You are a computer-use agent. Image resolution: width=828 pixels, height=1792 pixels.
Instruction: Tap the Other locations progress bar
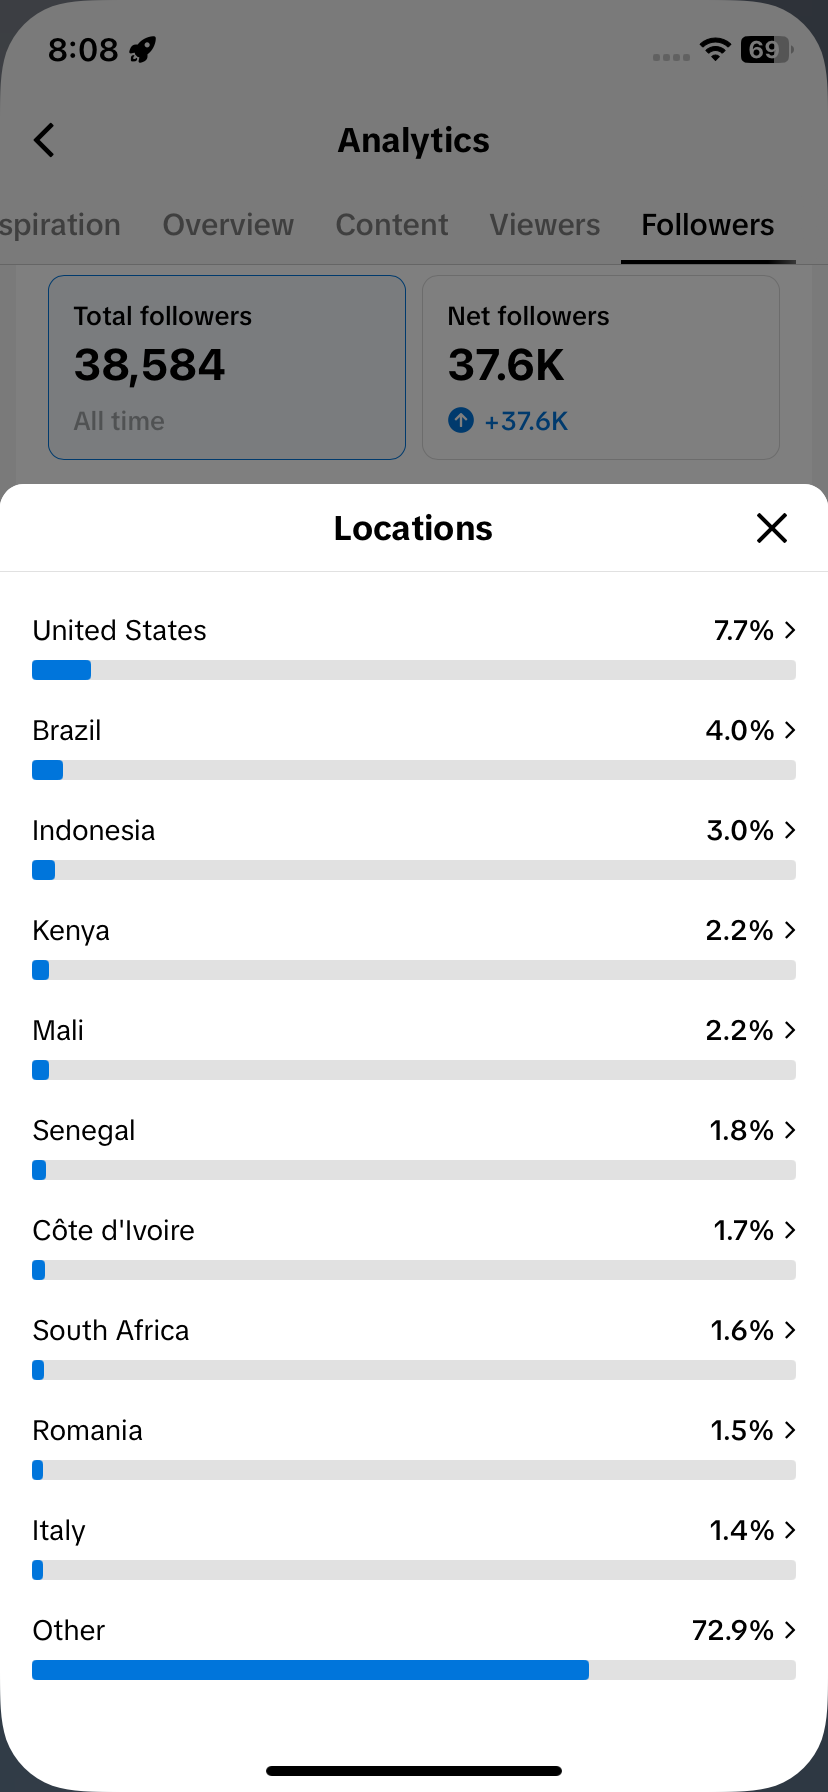(414, 1670)
